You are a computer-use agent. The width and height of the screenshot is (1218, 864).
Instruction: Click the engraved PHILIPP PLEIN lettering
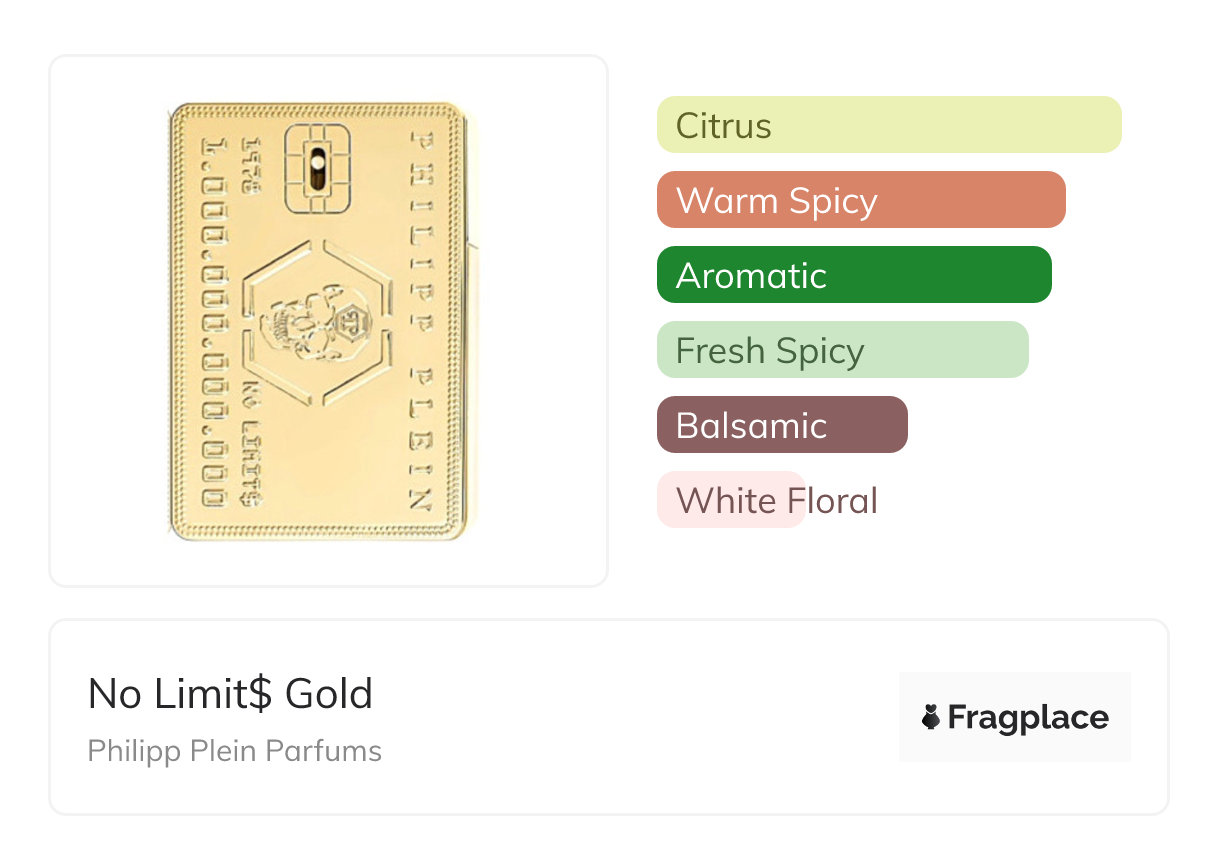(422, 320)
